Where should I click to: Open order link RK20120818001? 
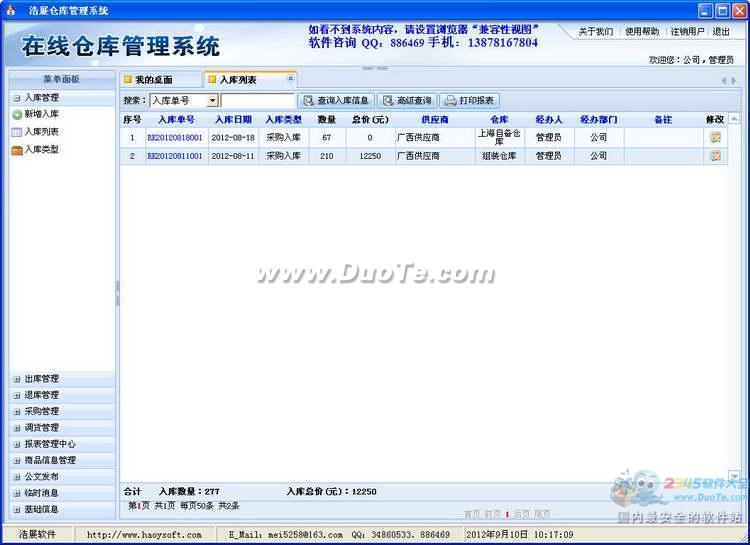[175, 138]
